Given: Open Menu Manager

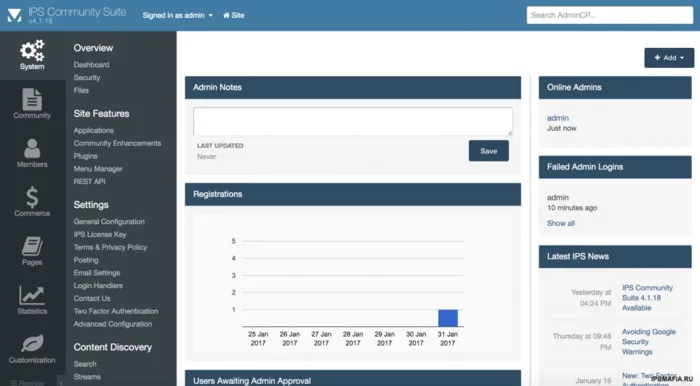Looking at the screenshot, I should (98, 169).
